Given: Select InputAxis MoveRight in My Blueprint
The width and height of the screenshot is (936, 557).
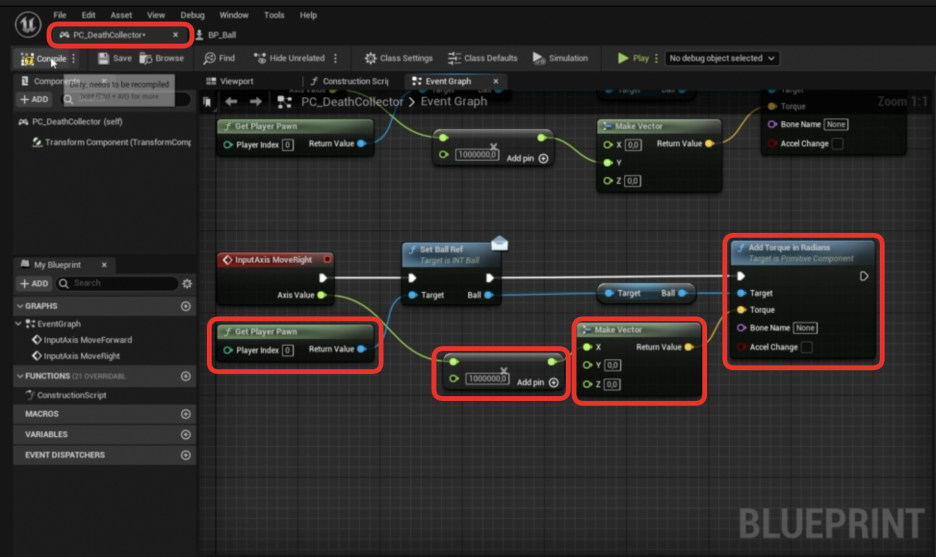Looking at the screenshot, I should [81, 356].
